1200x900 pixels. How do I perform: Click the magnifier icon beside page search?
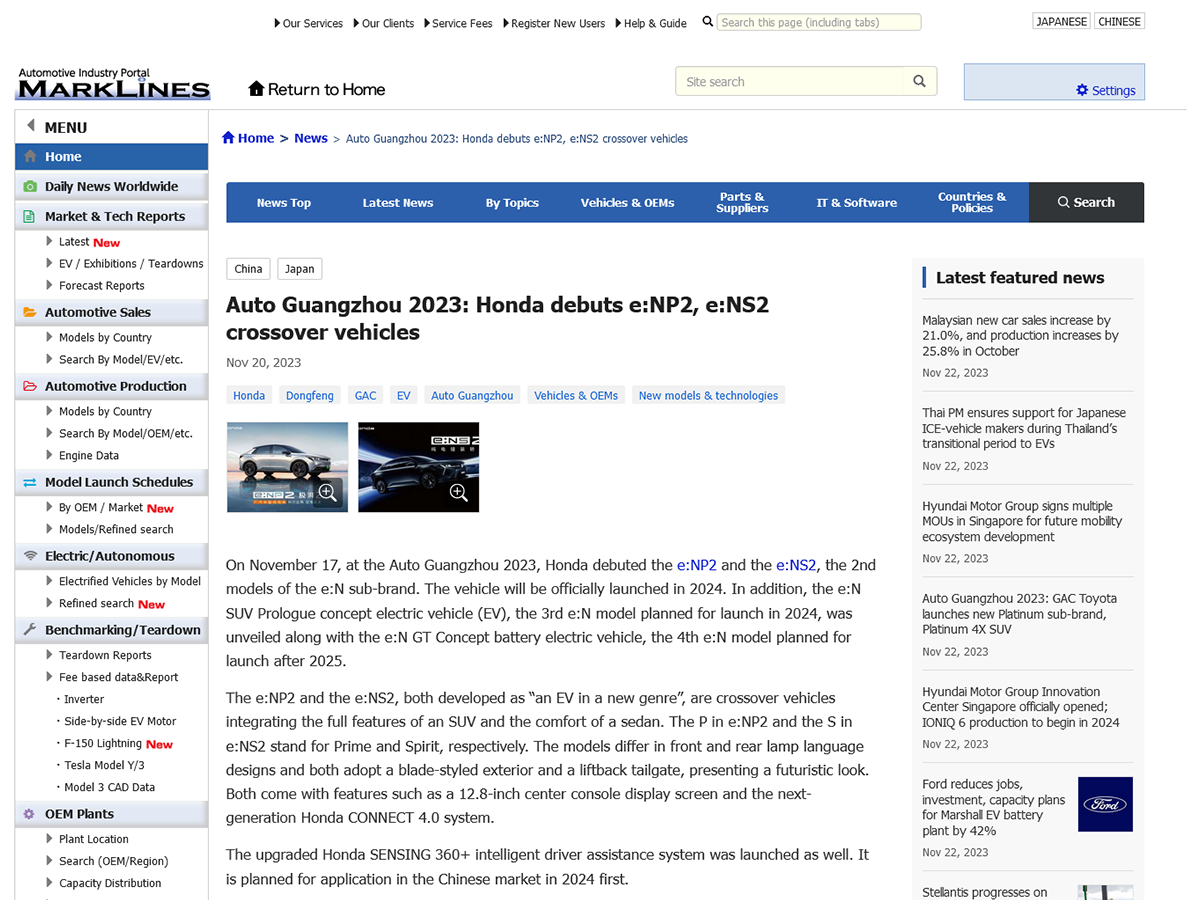click(x=708, y=22)
